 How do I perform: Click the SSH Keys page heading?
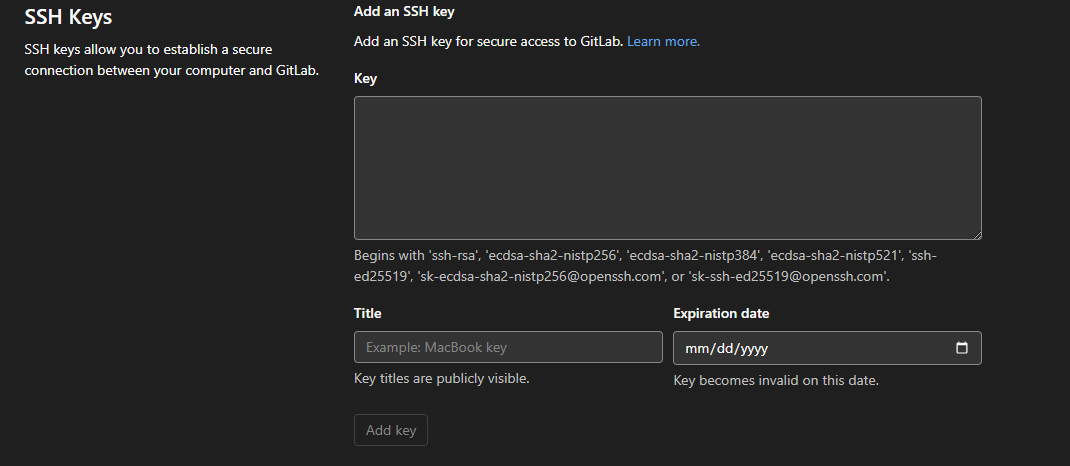tap(68, 17)
